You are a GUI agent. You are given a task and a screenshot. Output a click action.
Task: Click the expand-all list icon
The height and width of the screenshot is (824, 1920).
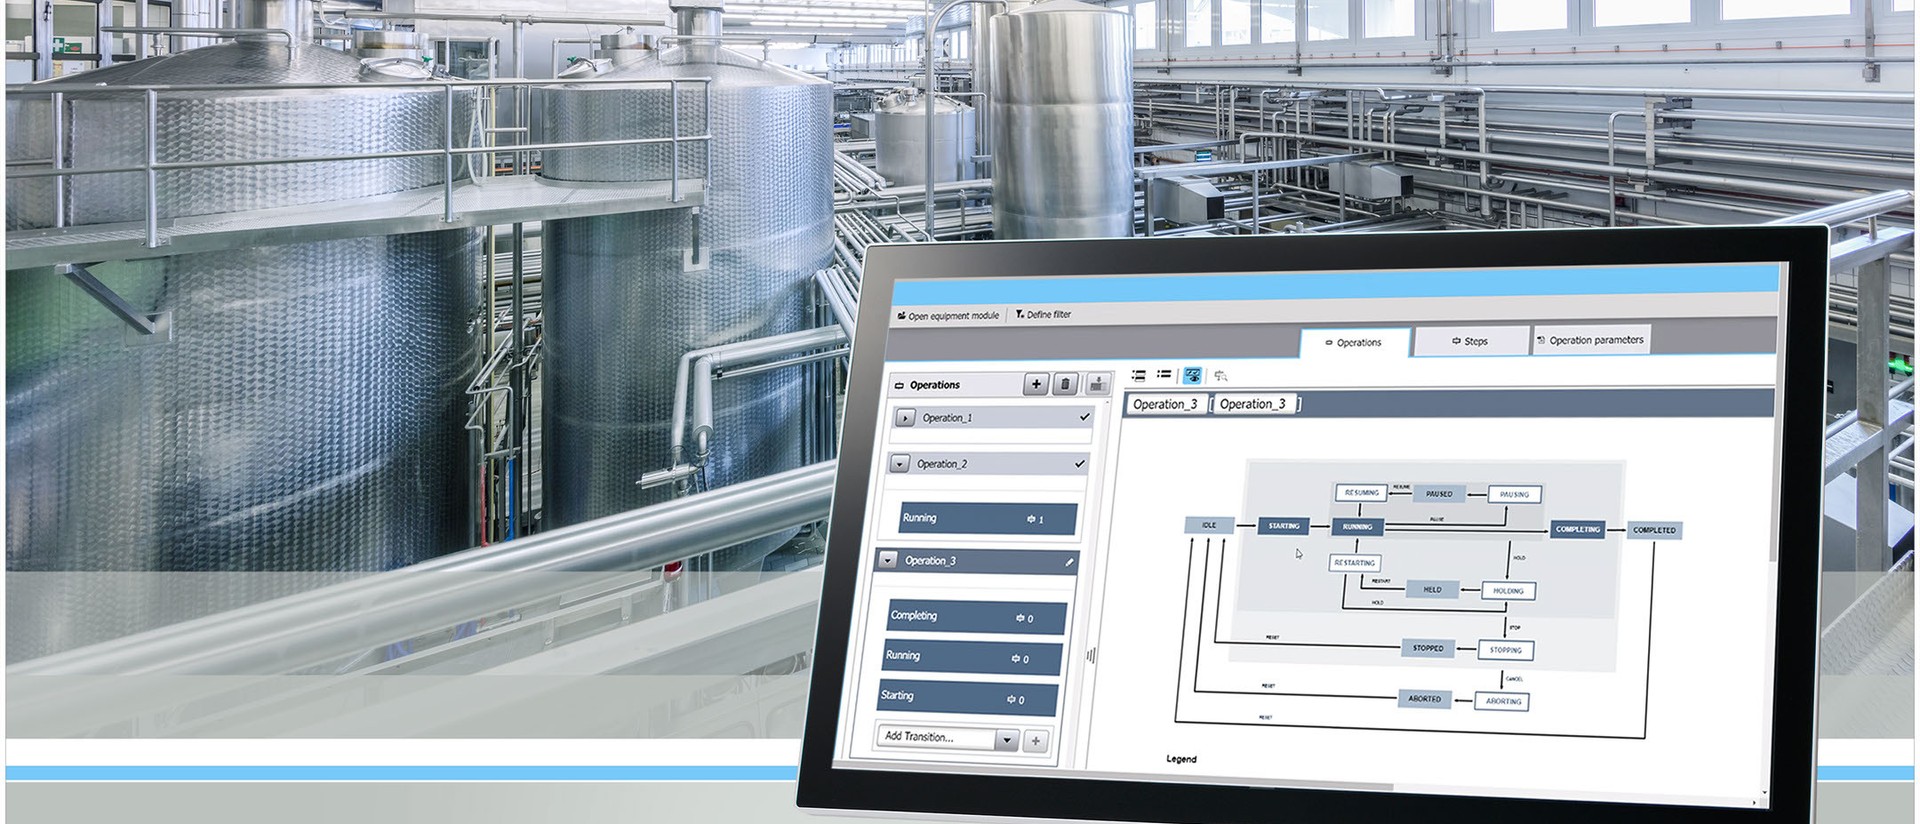coord(1138,376)
